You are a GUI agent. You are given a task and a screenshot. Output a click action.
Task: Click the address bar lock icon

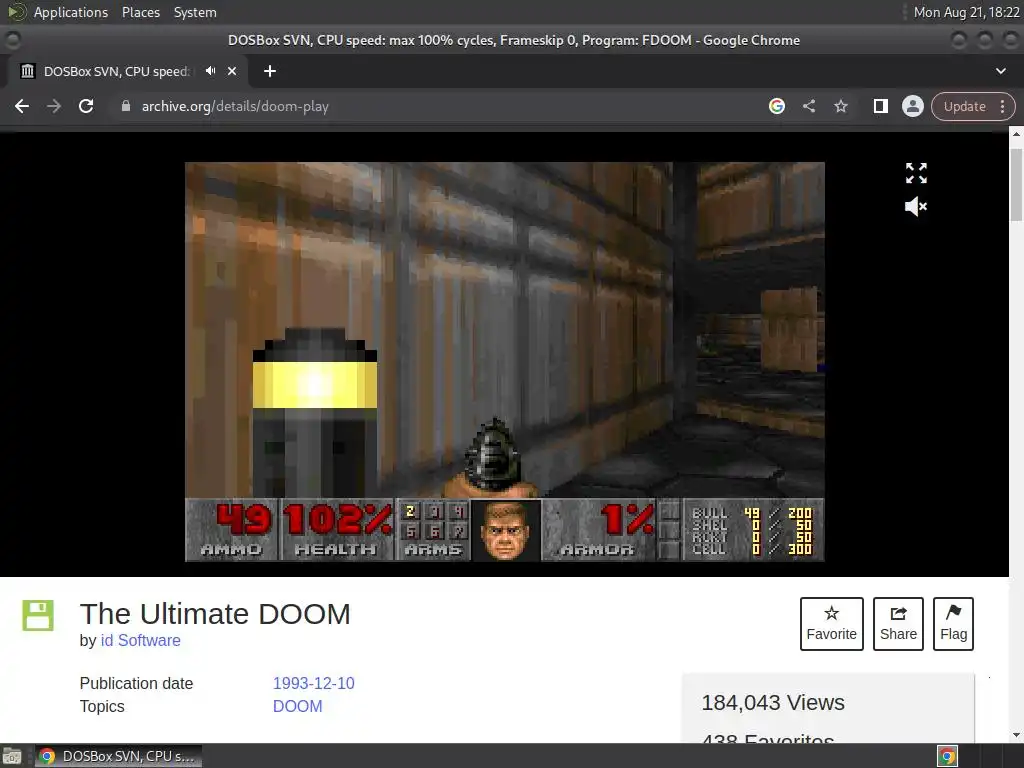(126, 106)
